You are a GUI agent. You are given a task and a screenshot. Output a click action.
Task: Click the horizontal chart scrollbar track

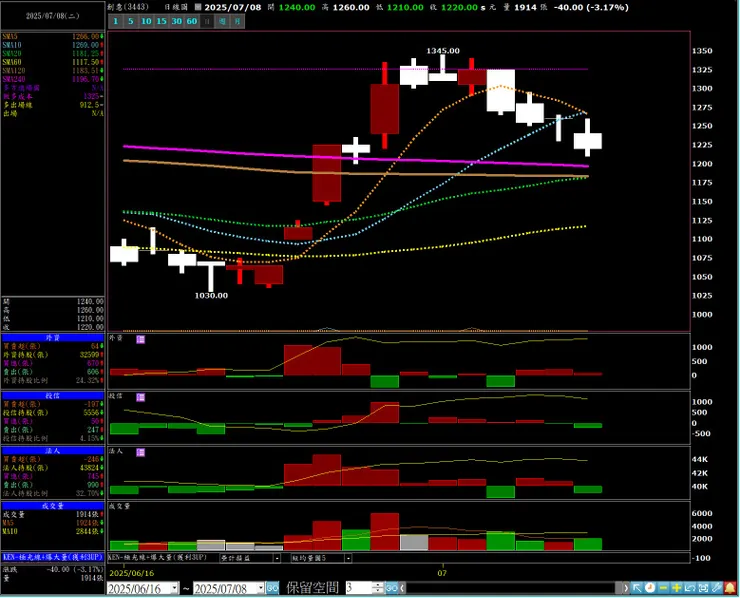click(x=513, y=588)
